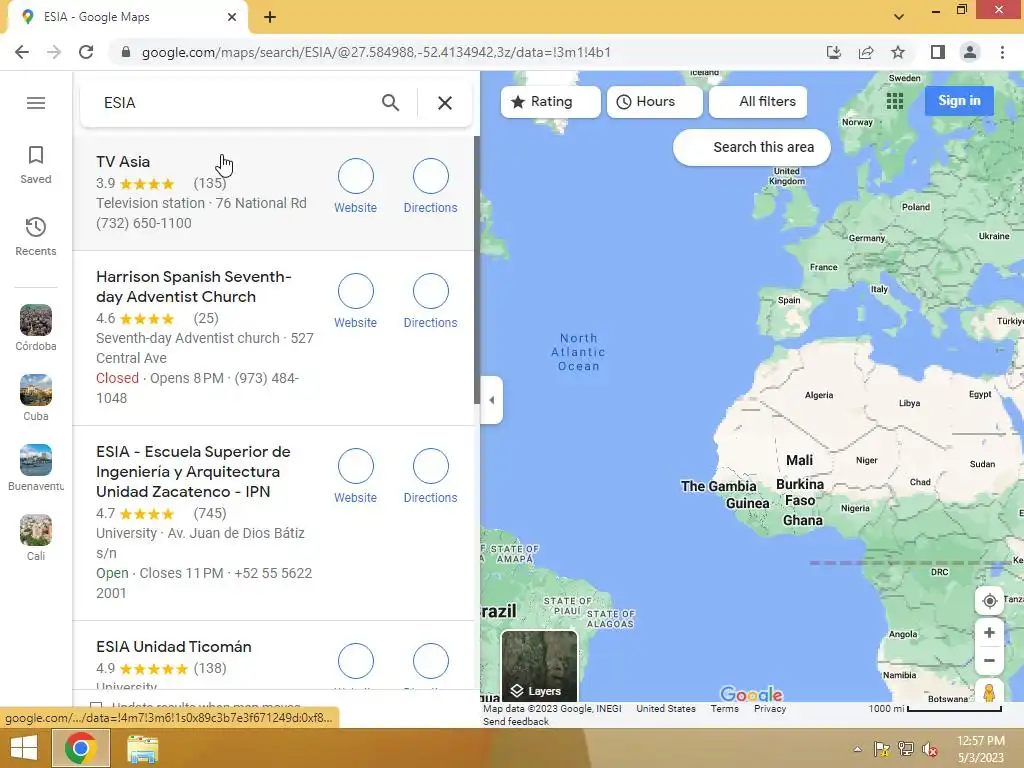Click the install app icon
The image size is (1024, 768).
[x=833, y=52]
